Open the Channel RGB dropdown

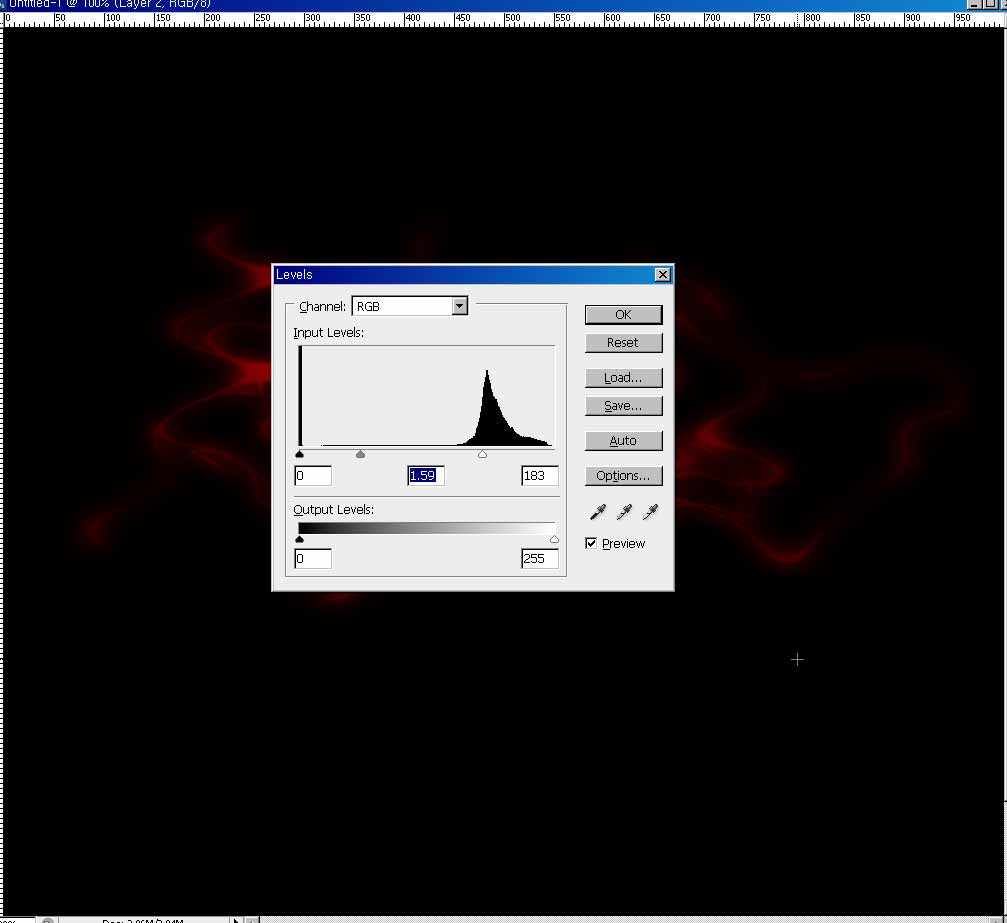pos(410,306)
